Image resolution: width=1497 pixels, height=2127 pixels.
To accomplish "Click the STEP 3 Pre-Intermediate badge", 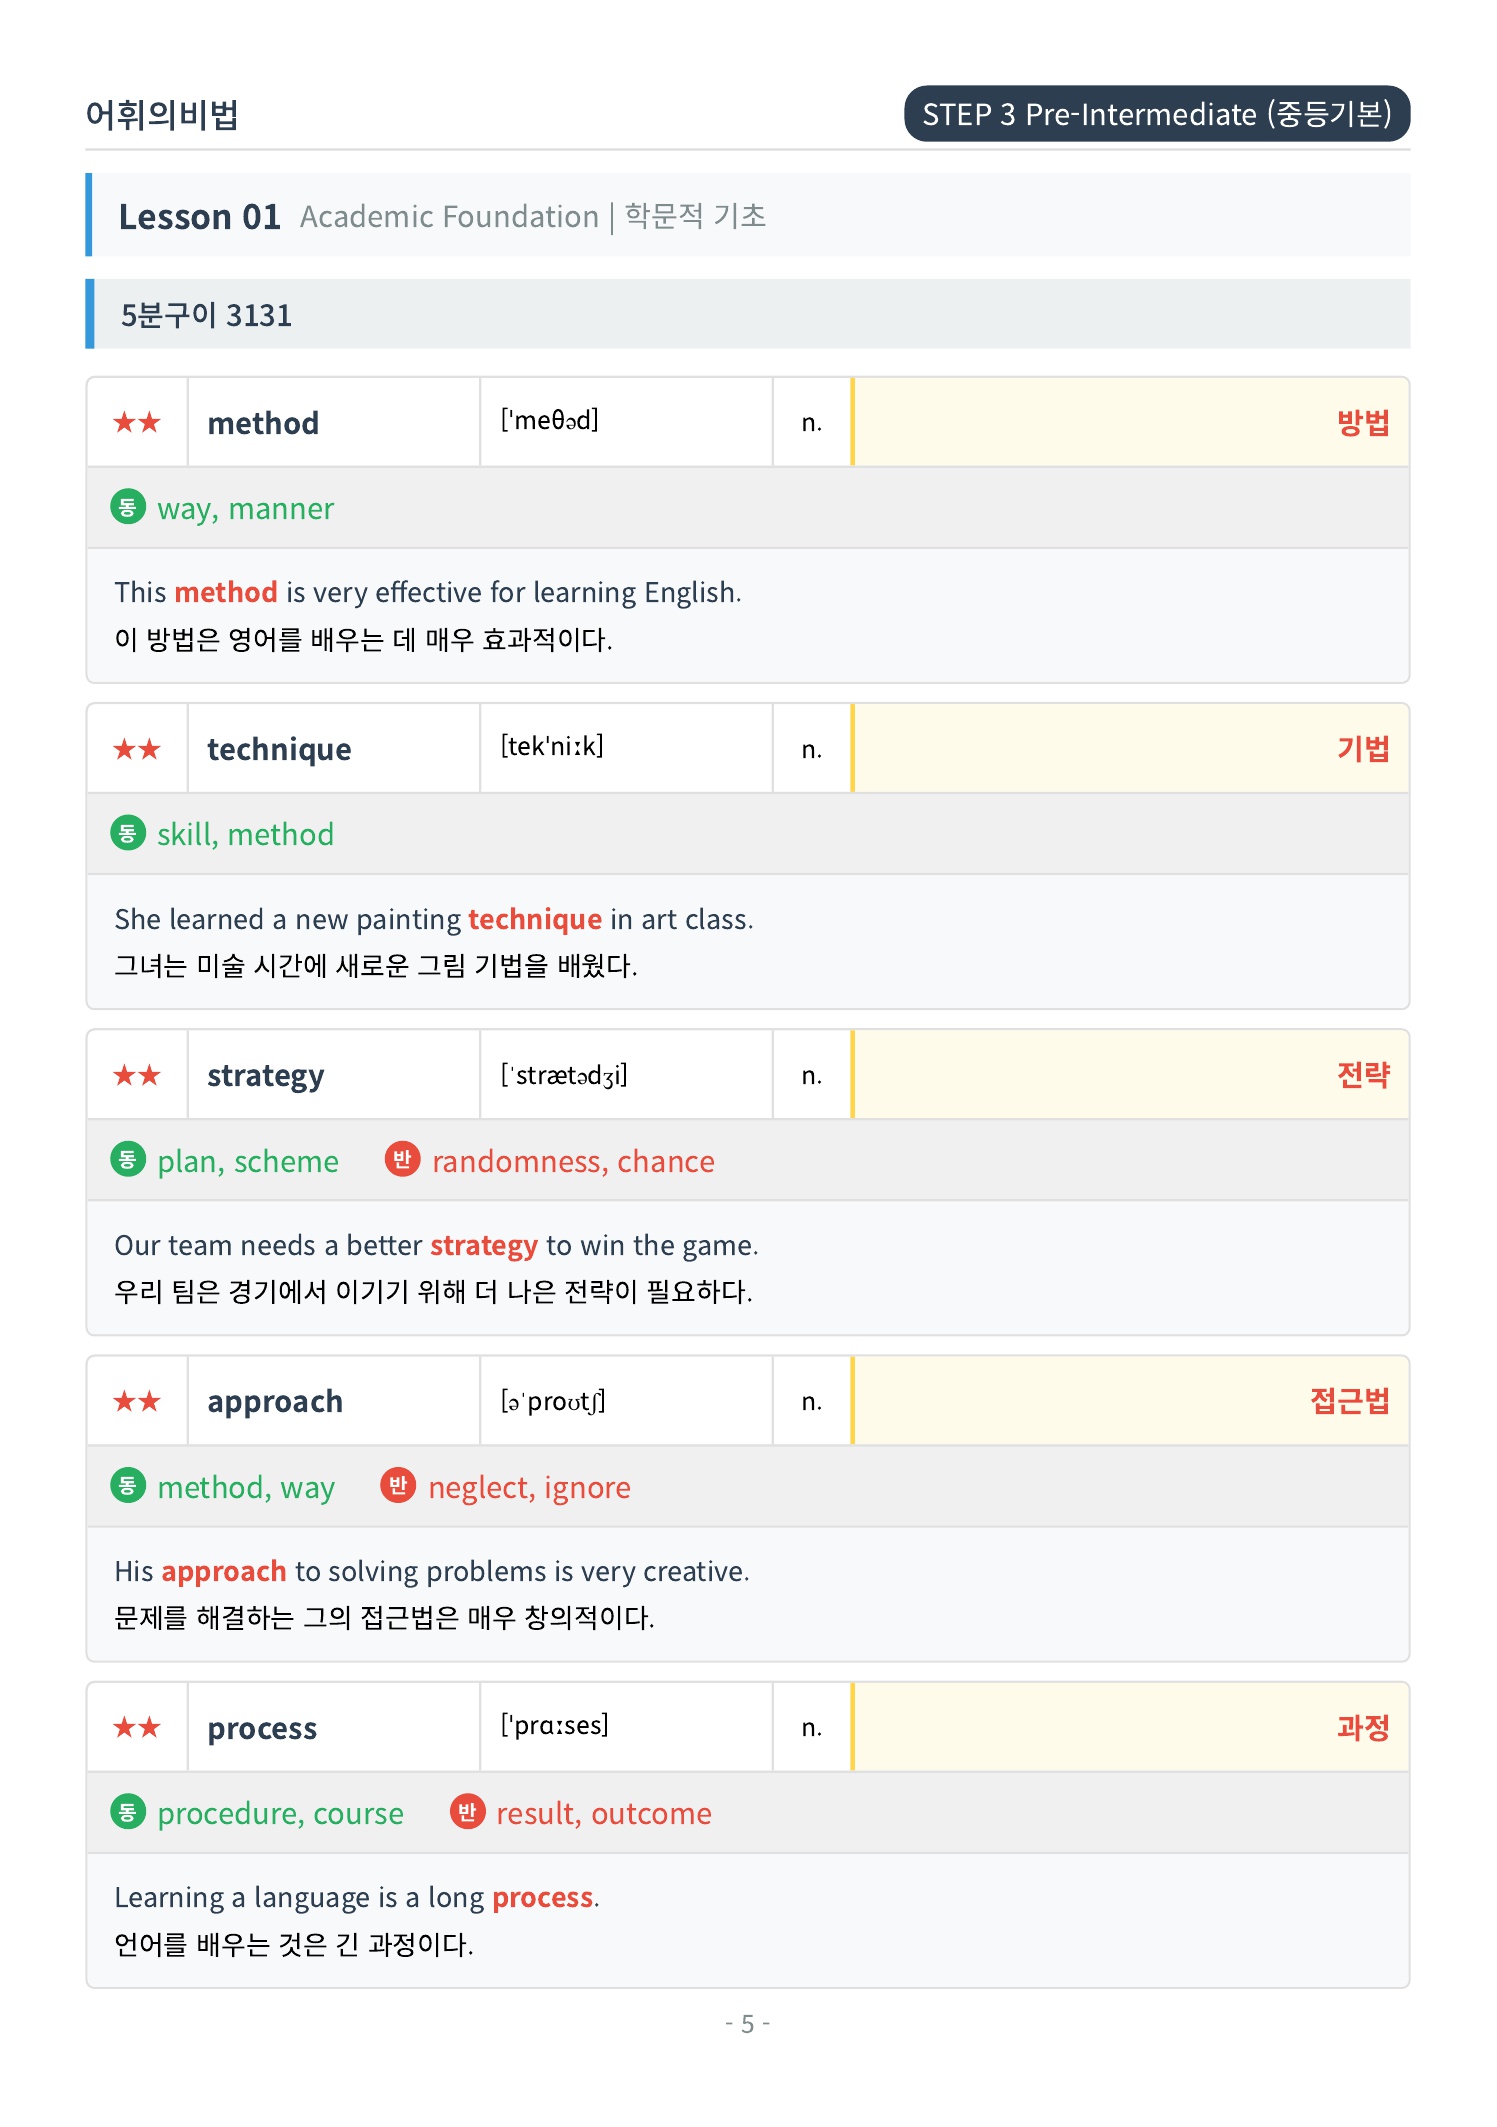I will click(1157, 114).
